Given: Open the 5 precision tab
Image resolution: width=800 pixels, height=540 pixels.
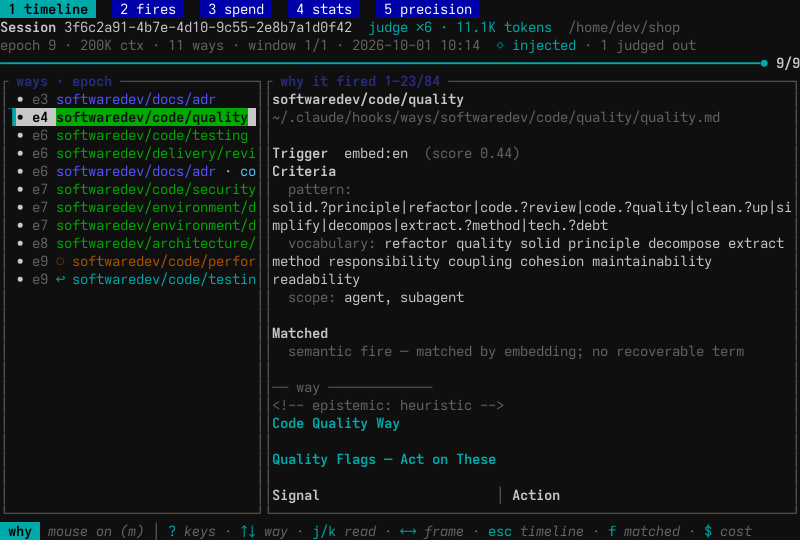Looking at the screenshot, I should coord(428,9).
